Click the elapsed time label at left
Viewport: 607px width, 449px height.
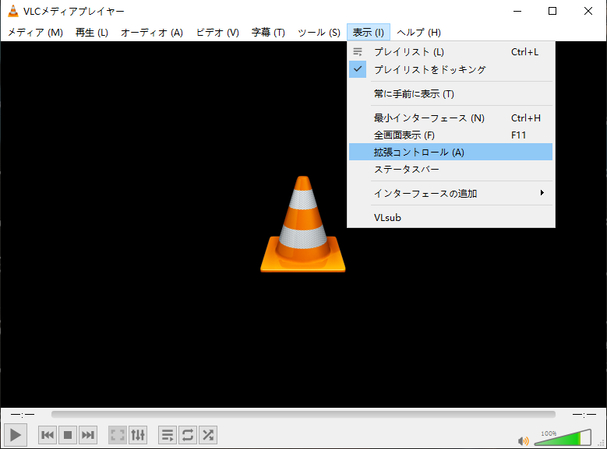click(23, 415)
